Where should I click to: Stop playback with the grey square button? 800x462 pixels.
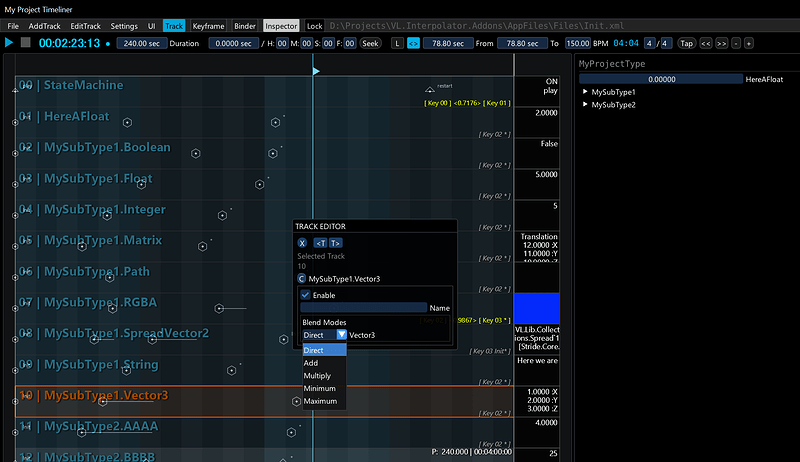pyautogui.click(x=26, y=43)
